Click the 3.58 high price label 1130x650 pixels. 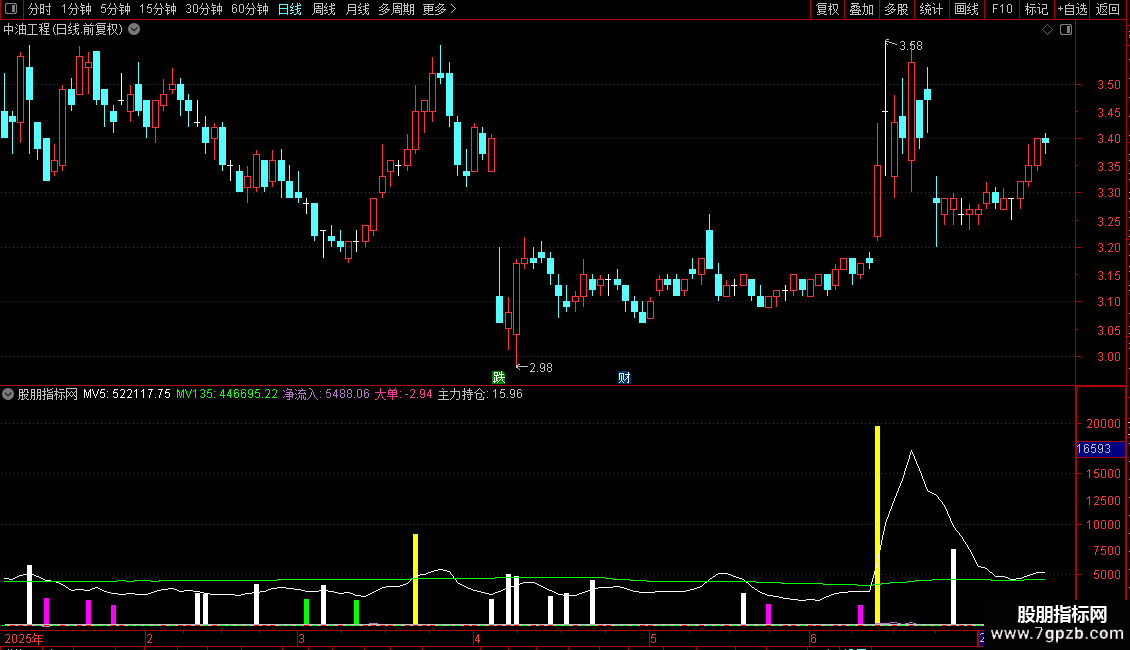[911, 46]
